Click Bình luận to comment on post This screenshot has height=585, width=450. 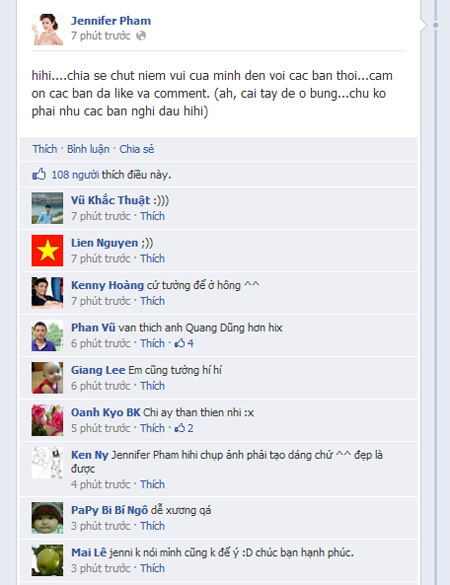coord(88,149)
